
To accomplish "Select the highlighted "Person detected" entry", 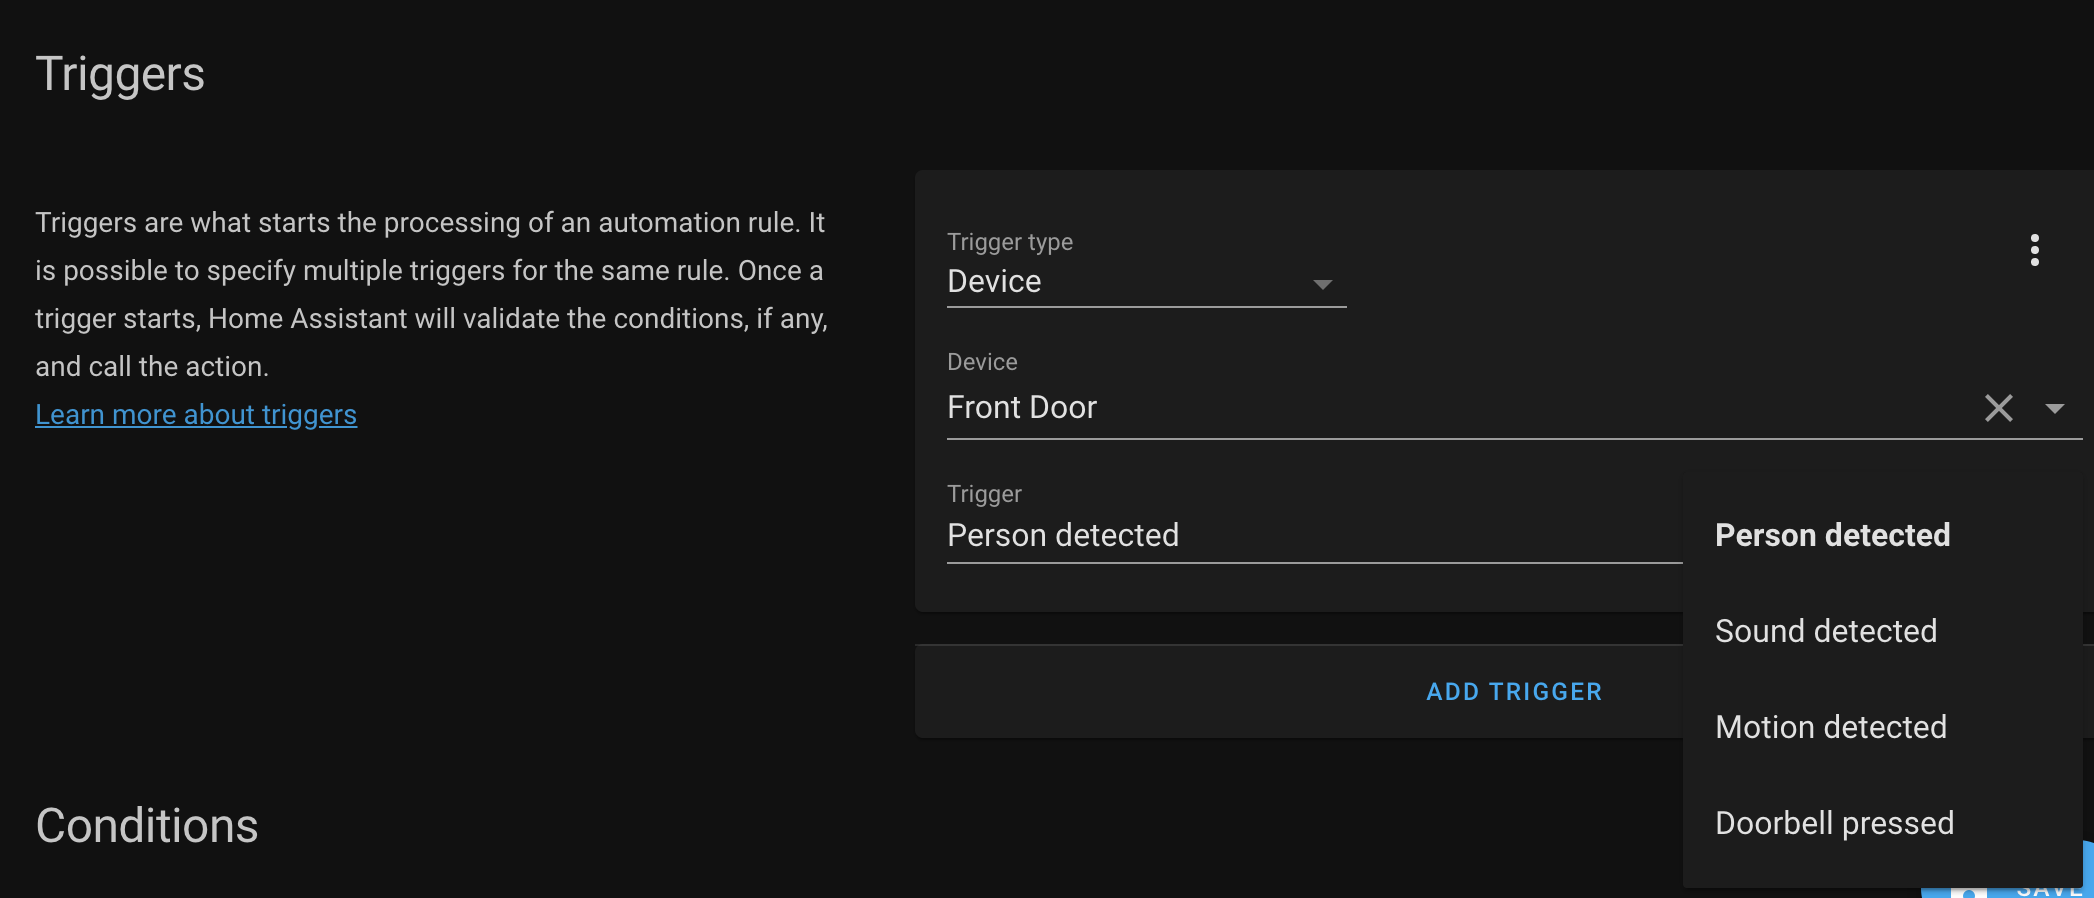I will click(x=1832, y=536).
